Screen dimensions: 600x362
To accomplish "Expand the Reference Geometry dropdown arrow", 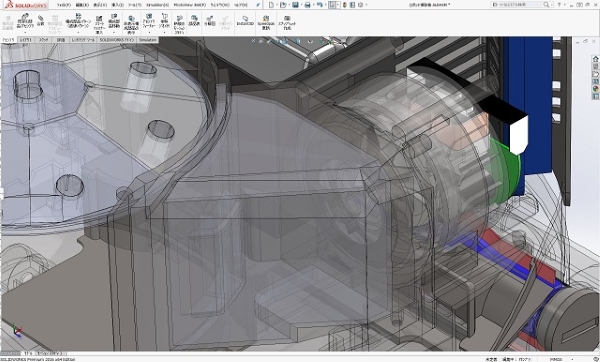I will 164,33.
